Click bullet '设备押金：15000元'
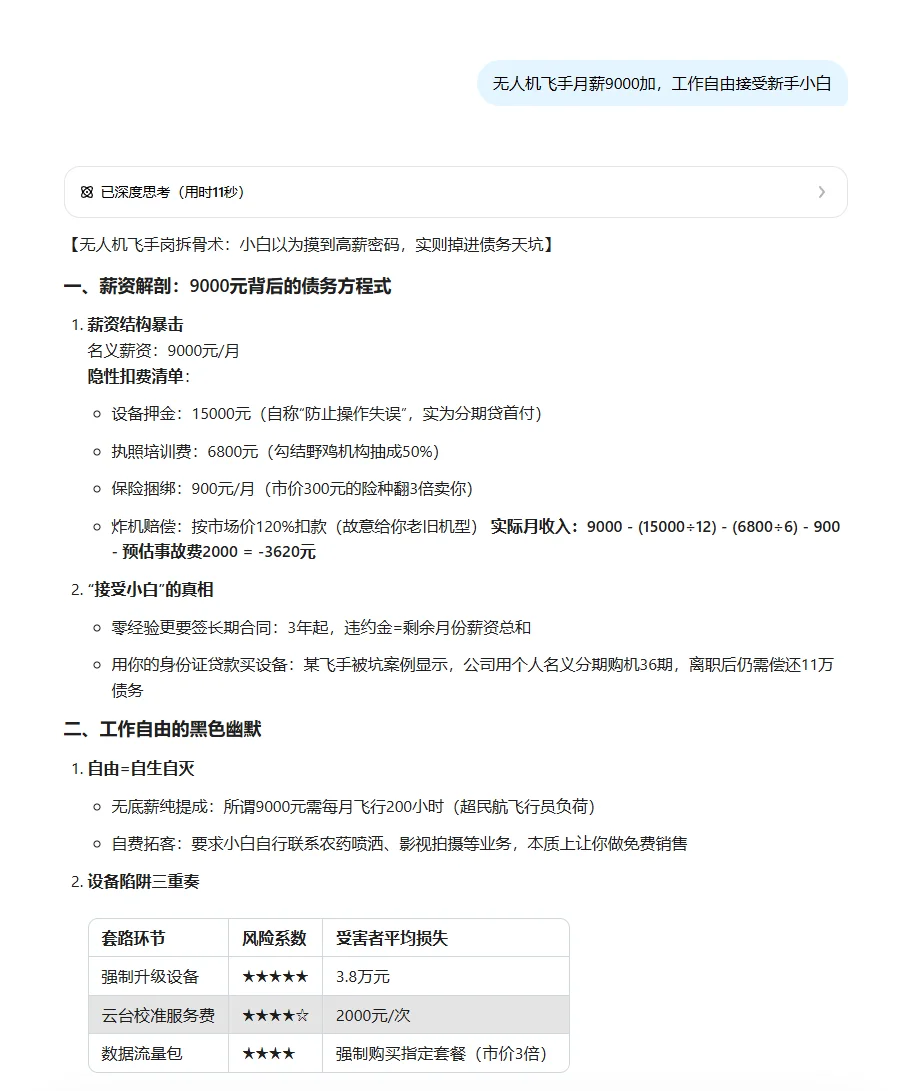 point(326,414)
